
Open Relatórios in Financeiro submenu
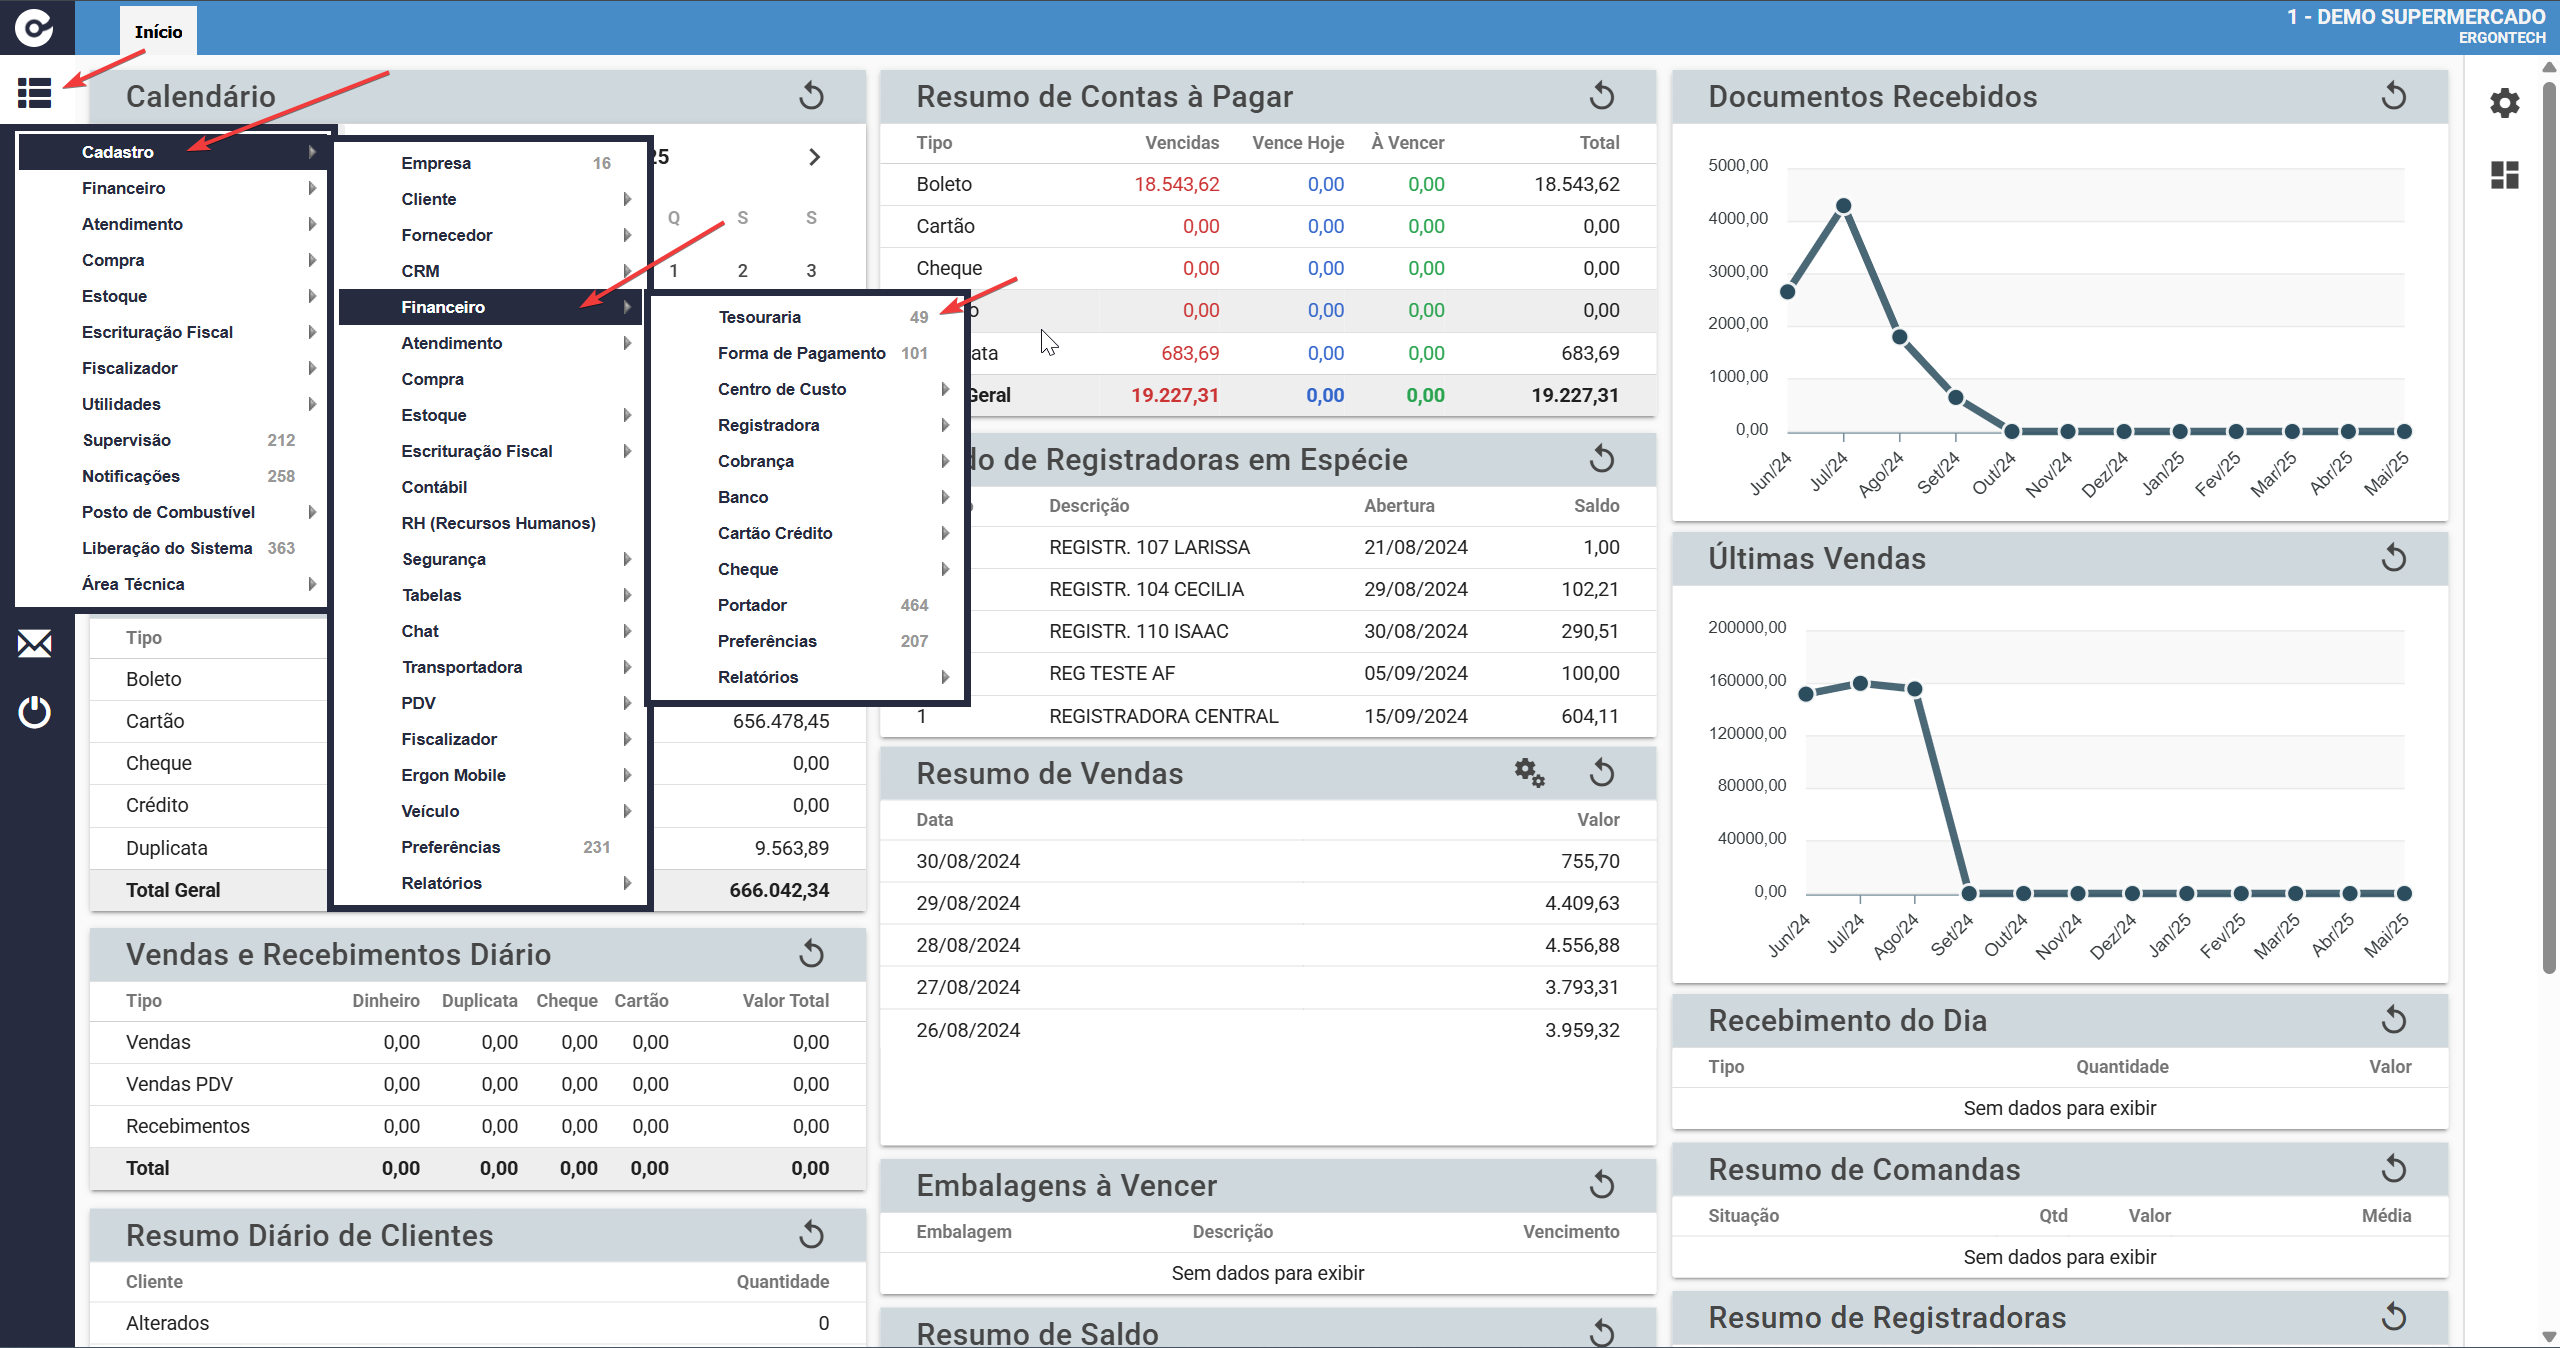[x=808, y=677]
